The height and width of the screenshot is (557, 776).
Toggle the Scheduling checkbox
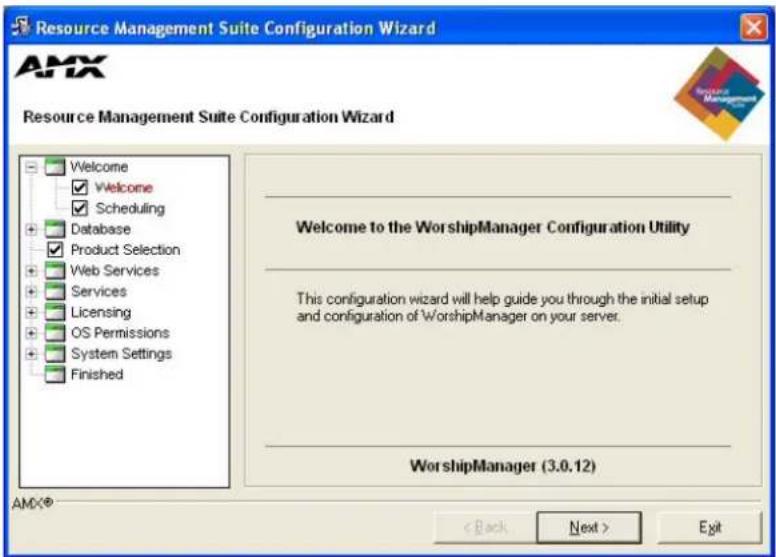(80, 208)
